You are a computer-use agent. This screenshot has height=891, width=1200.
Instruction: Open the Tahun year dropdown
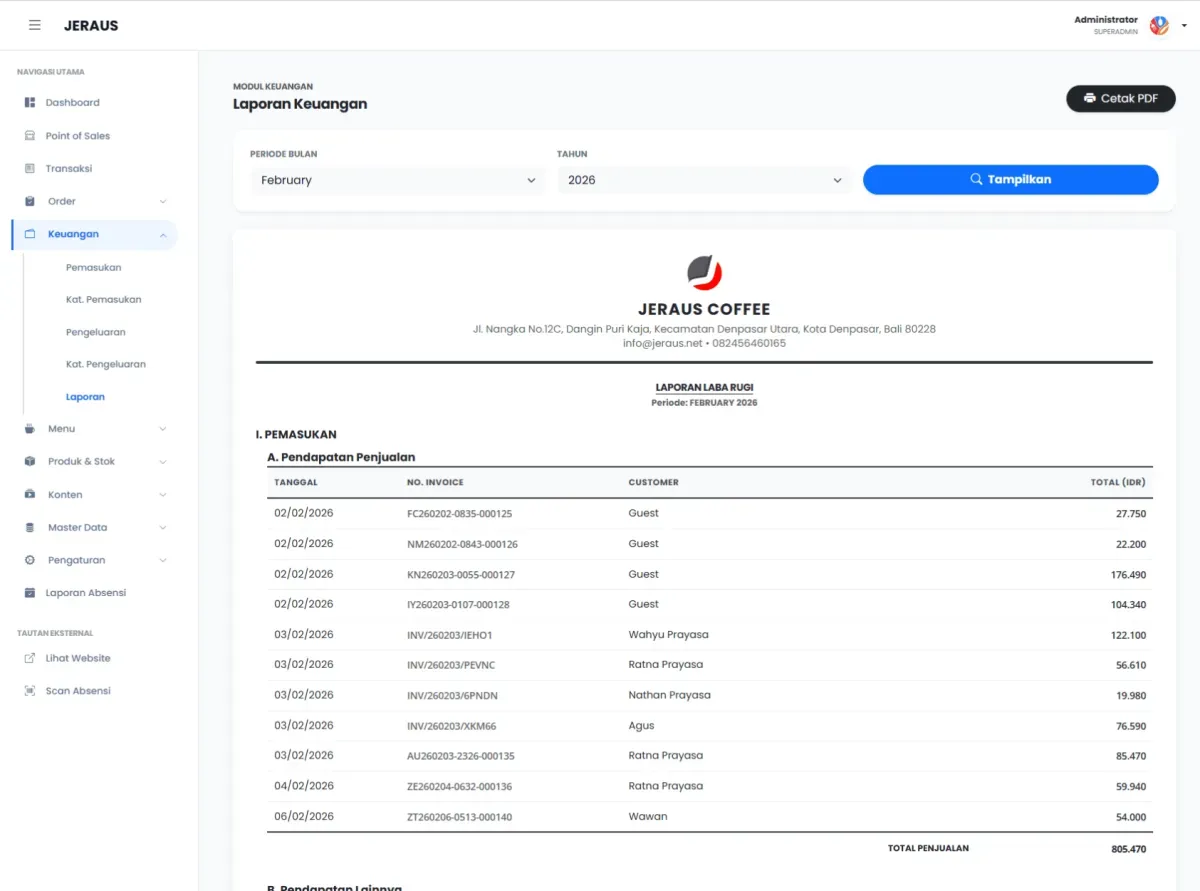pyautogui.click(x=704, y=180)
